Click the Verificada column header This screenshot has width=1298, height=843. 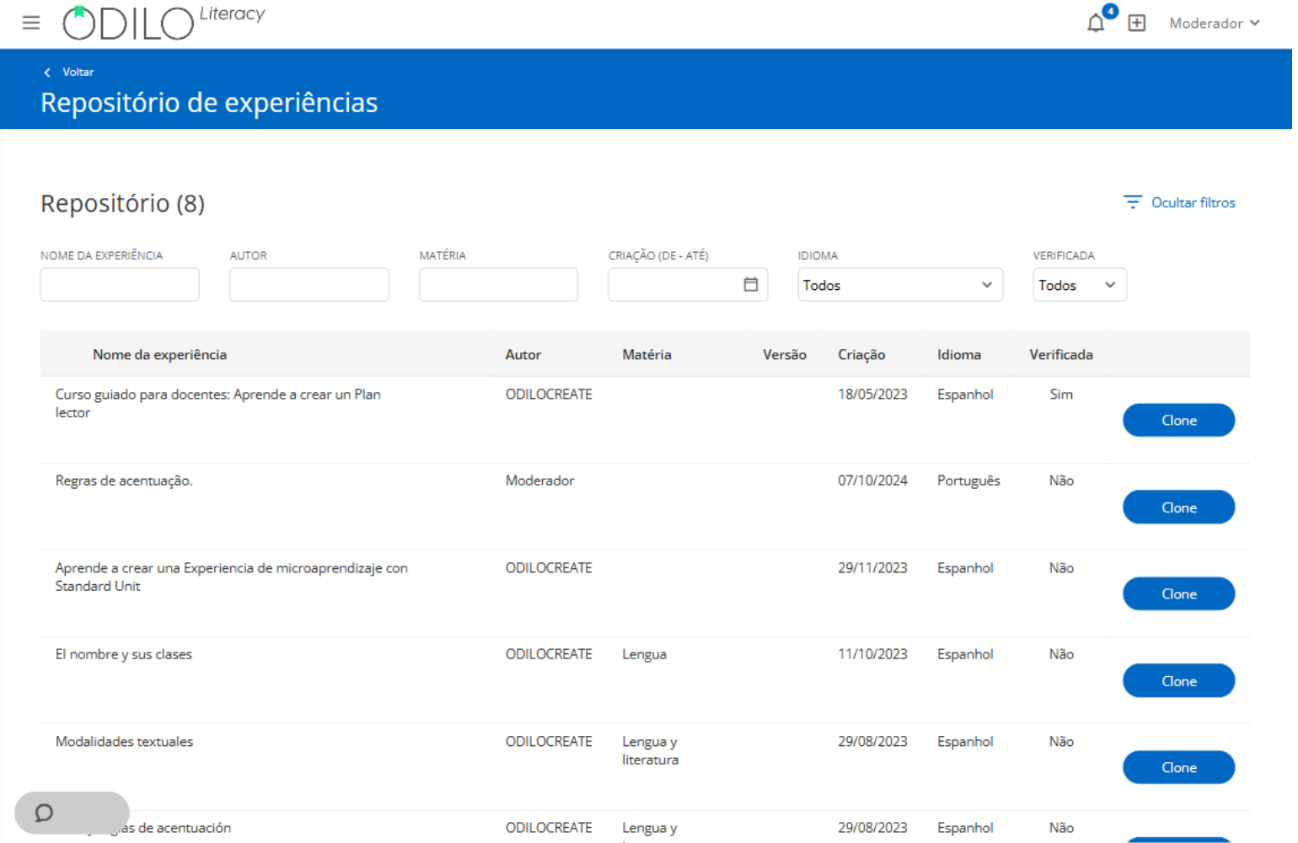(1061, 354)
